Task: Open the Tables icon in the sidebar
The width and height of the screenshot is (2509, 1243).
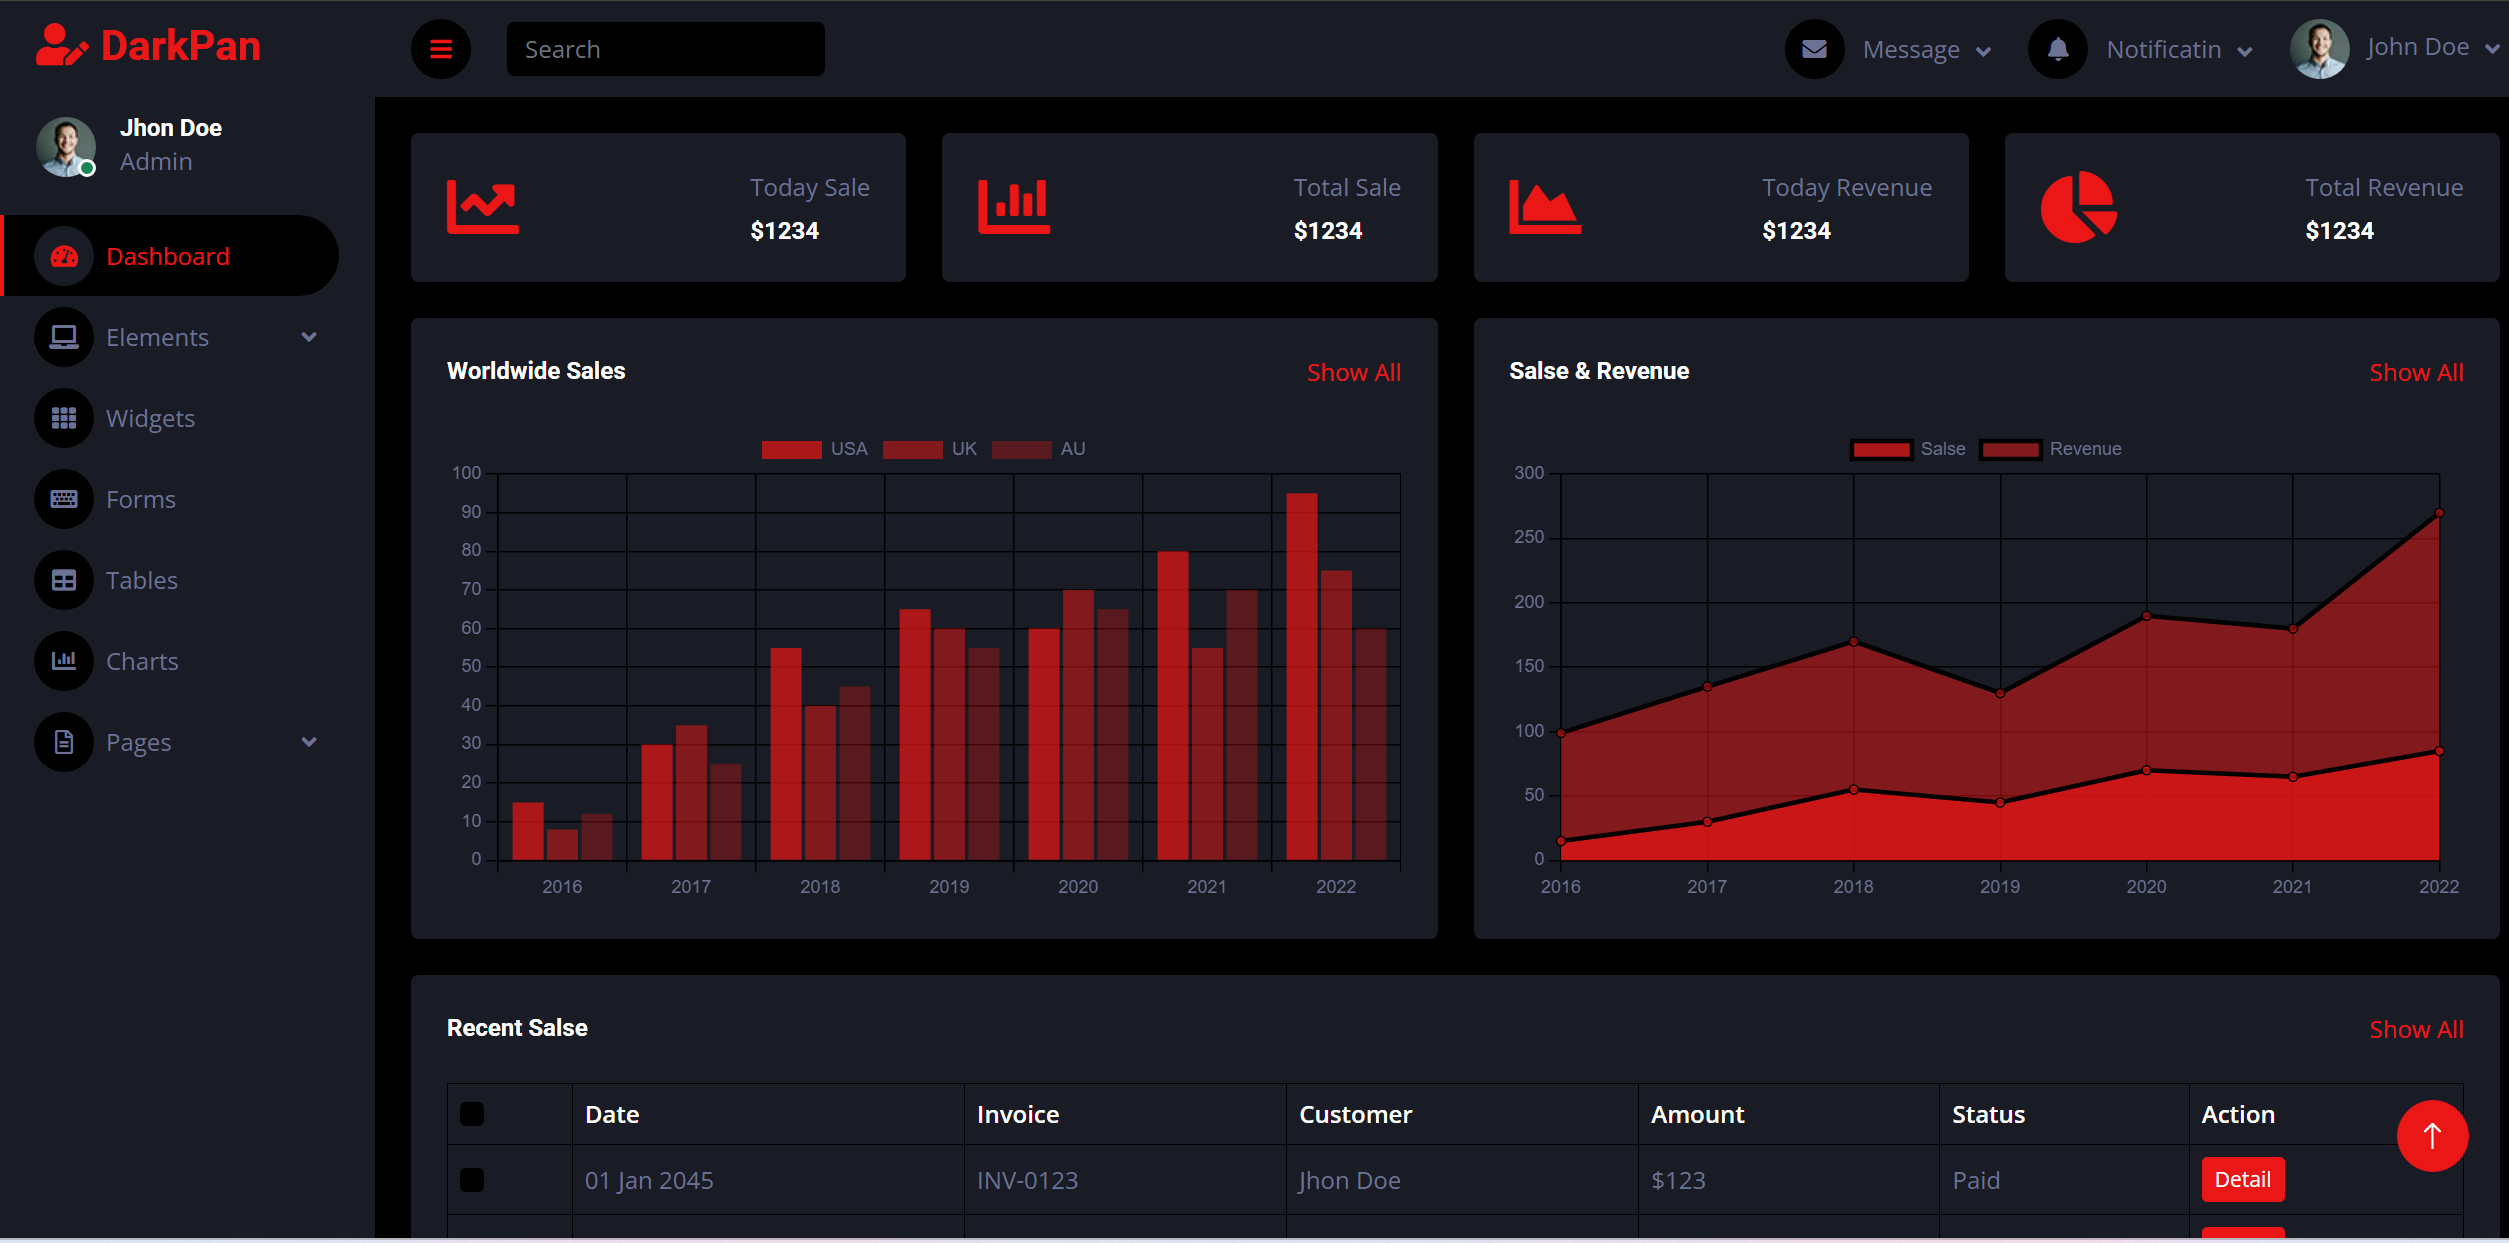Action: [64, 580]
